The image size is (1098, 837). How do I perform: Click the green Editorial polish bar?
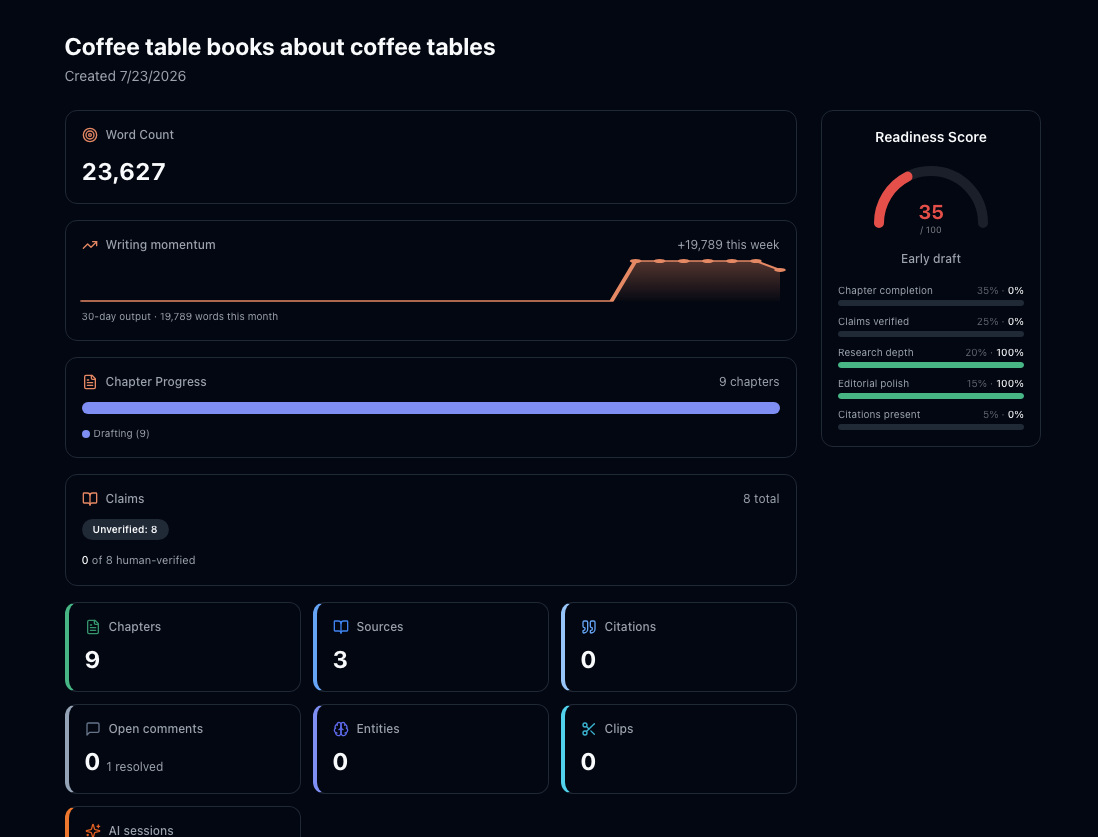pos(931,396)
